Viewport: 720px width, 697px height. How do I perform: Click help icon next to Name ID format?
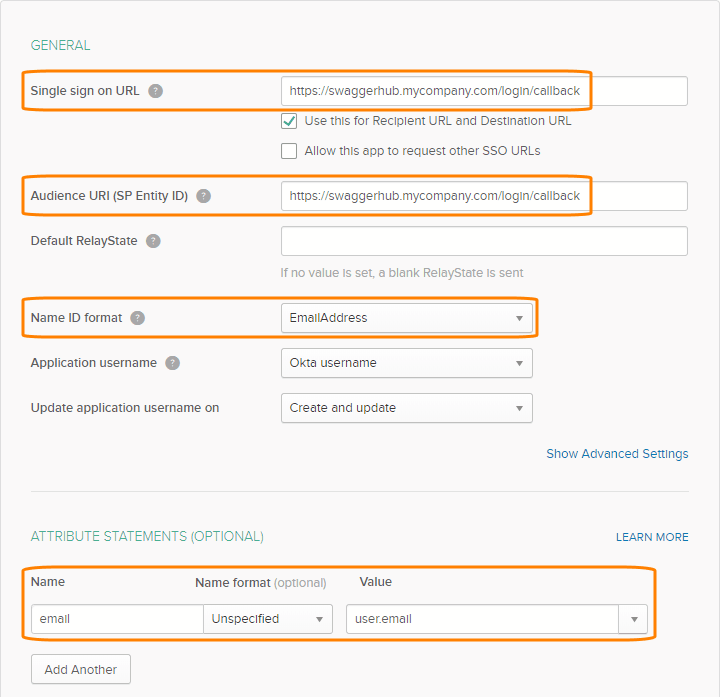[x=138, y=318]
